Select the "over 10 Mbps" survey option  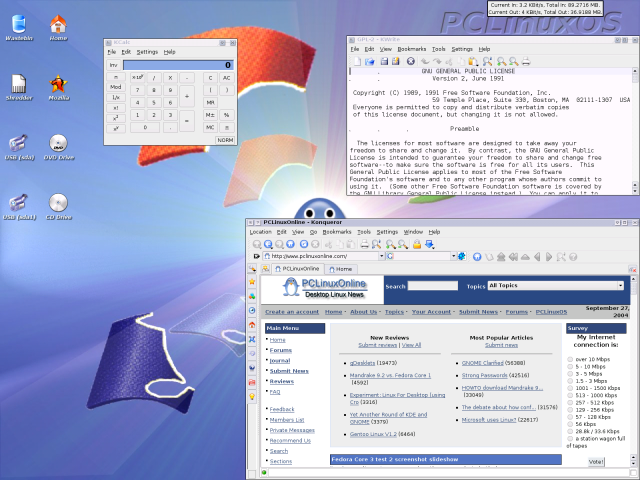(x=570, y=359)
